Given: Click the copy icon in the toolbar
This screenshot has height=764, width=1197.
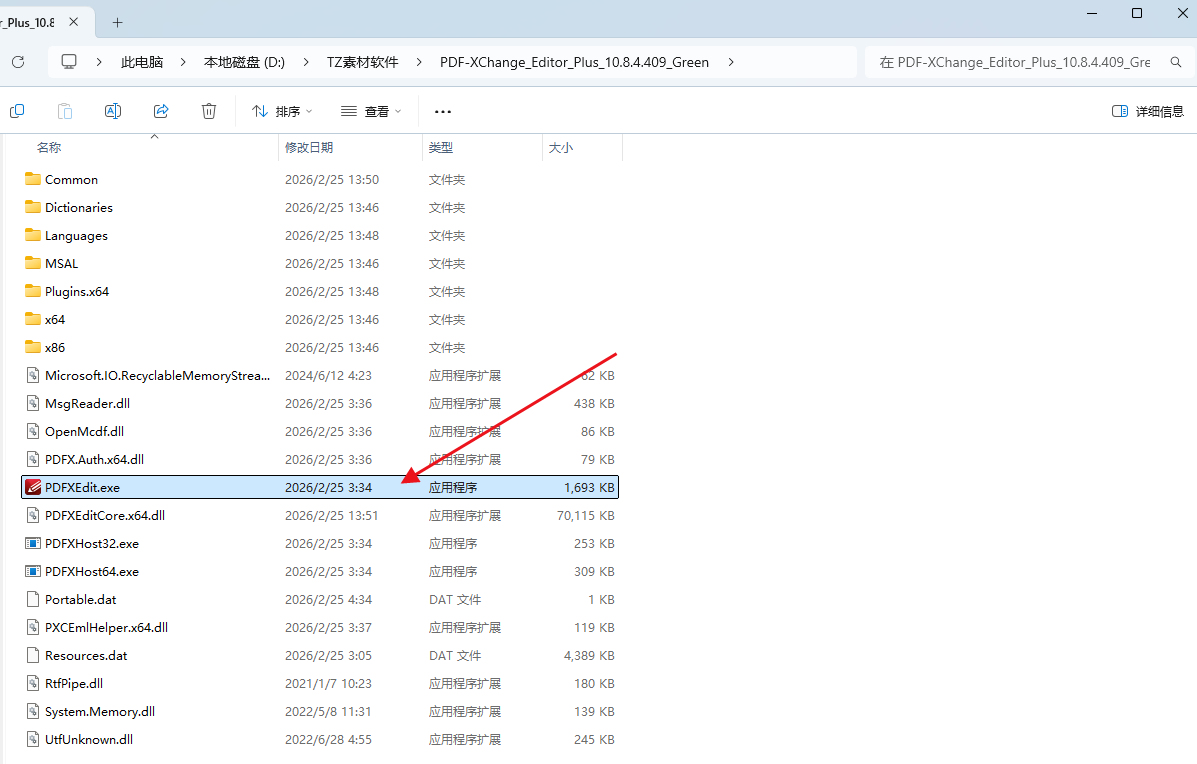Looking at the screenshot, I should pyautogui.click(x=17, y=111).
